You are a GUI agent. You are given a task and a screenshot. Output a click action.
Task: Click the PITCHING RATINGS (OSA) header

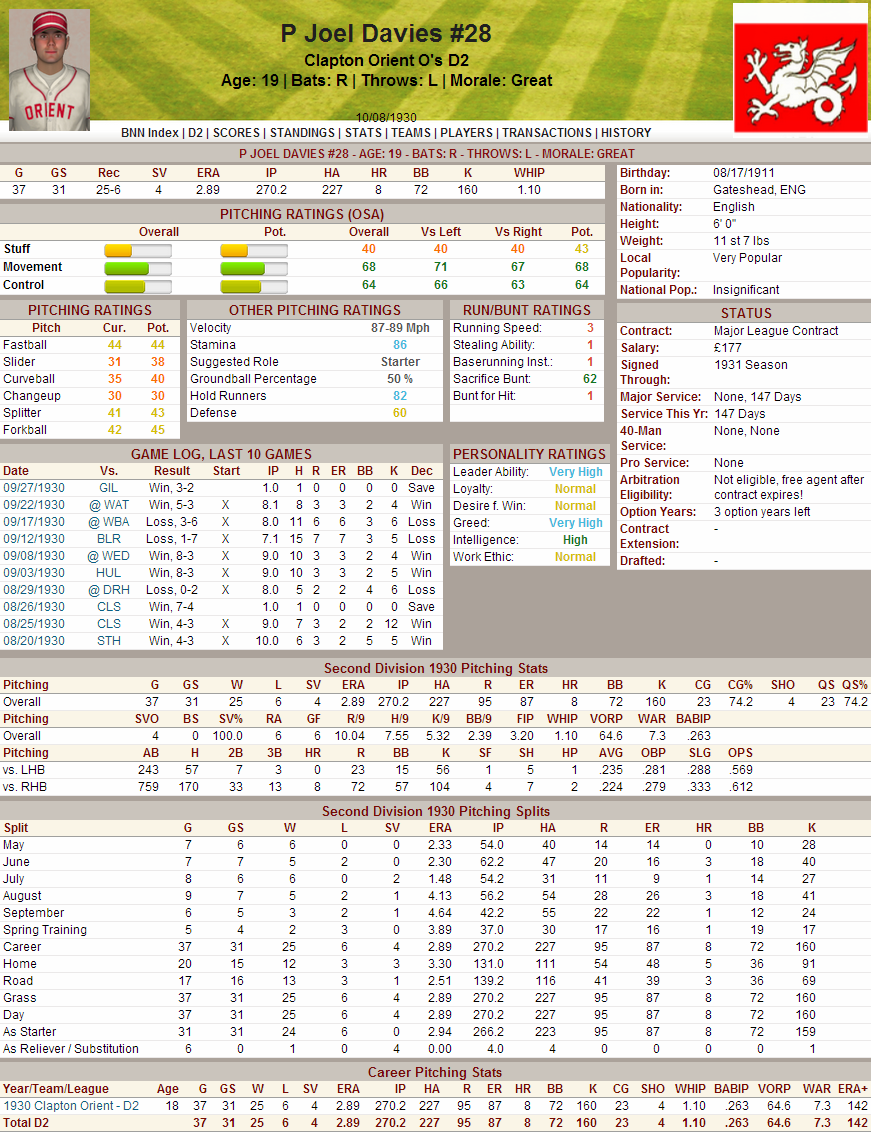pos(302,214)
